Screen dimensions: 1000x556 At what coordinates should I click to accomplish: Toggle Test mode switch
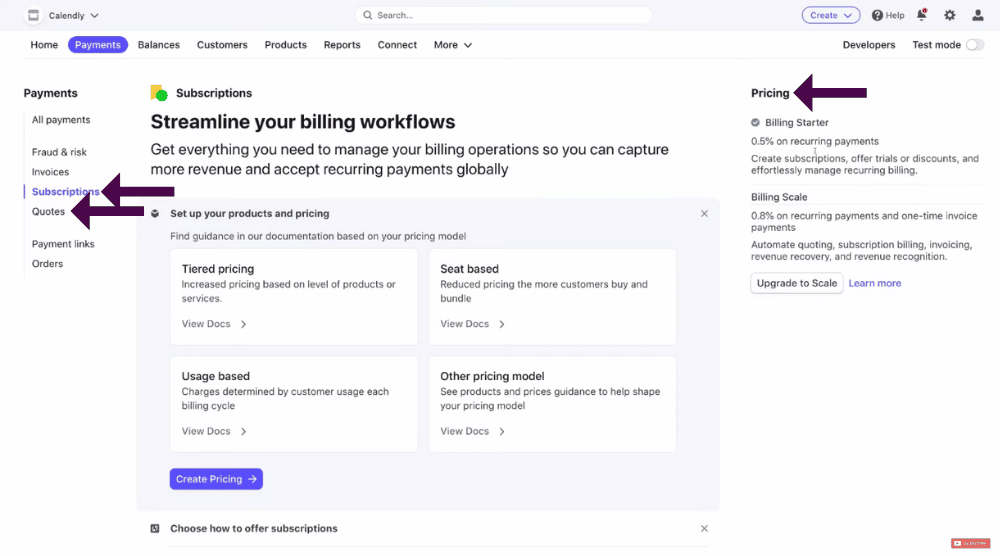point(974,45)
